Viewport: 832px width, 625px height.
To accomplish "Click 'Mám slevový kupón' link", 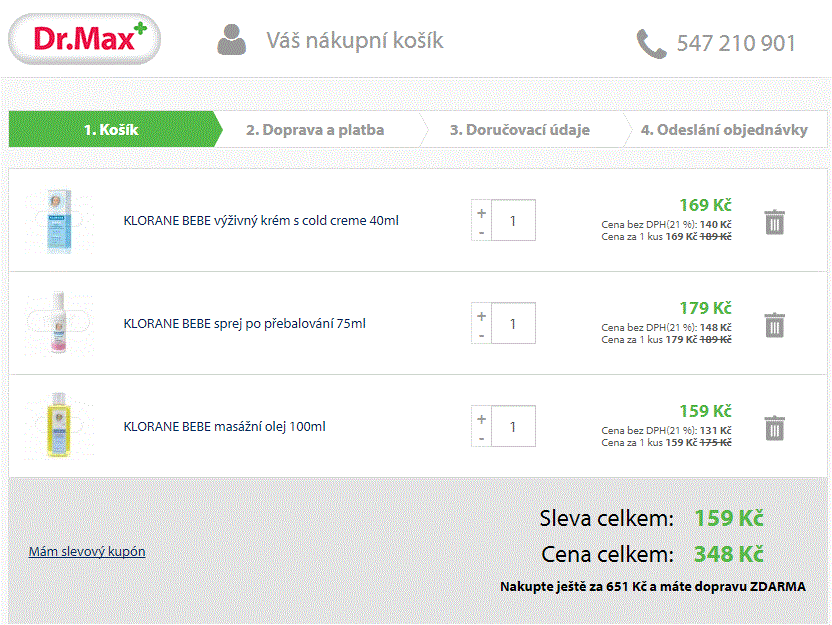I will click(x=87, y=551).
